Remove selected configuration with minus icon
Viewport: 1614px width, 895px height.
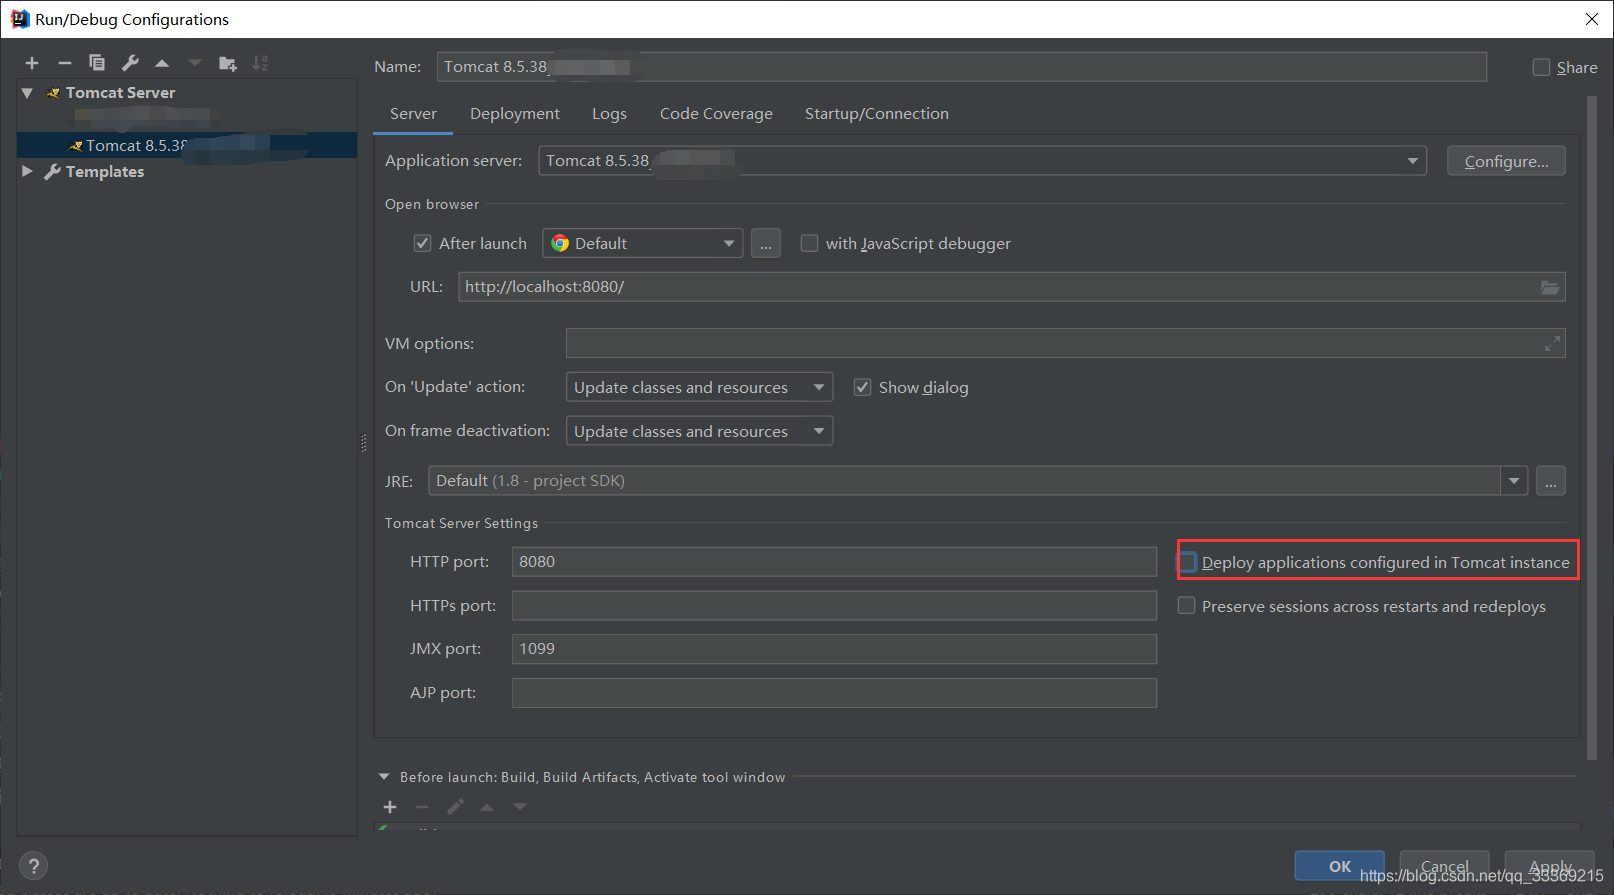pyautogui.click(x=65, y=63)
